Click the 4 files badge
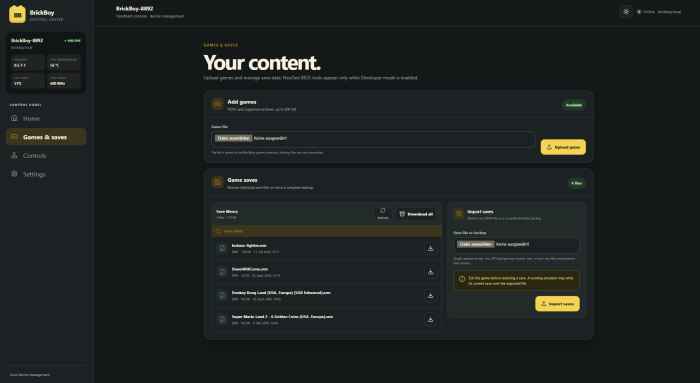The height and width of the screenshot is (383, 700). tap(576, 183)
